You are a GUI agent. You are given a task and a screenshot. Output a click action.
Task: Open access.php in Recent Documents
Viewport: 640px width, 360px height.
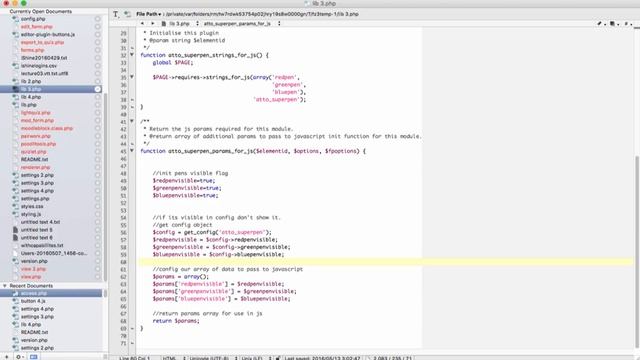click(x=33, y=293)
